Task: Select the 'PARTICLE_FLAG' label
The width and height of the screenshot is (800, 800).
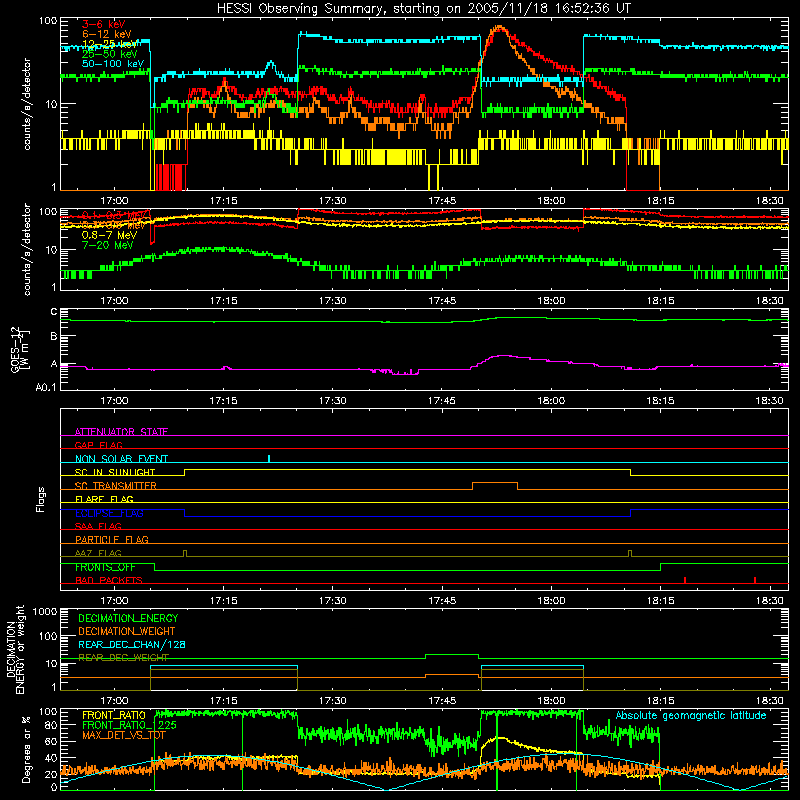Action: pos(112,540)
